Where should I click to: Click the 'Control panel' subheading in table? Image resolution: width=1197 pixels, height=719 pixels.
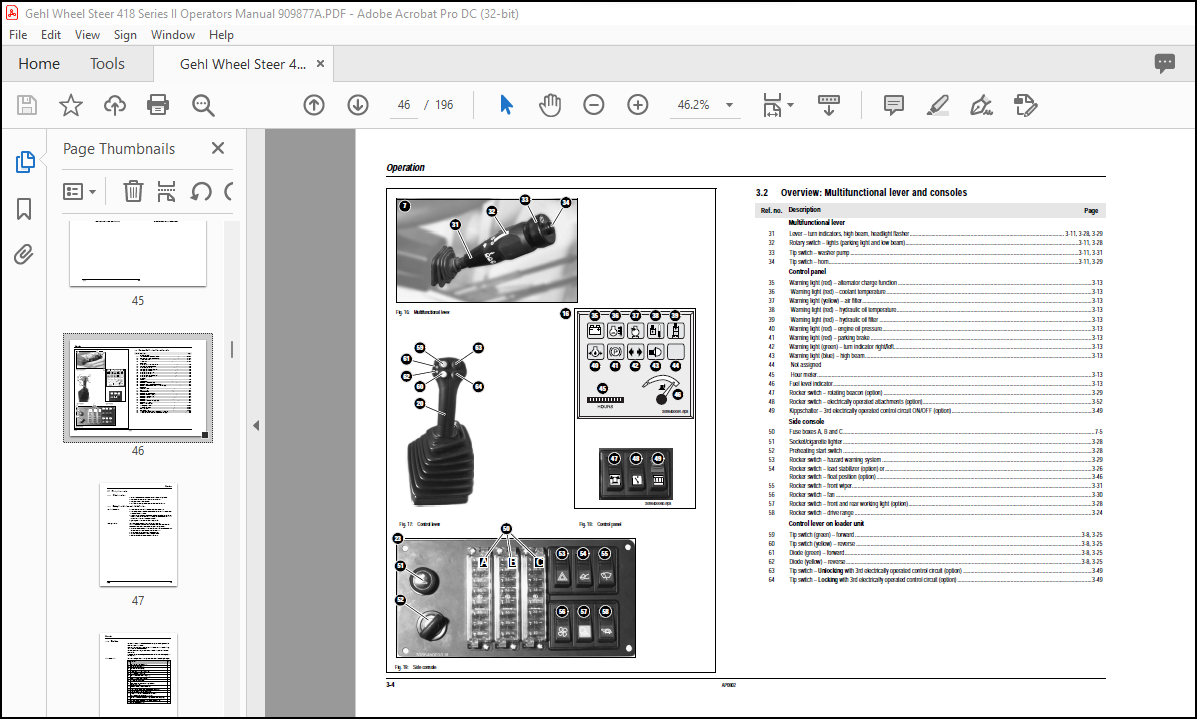point(807,271)
